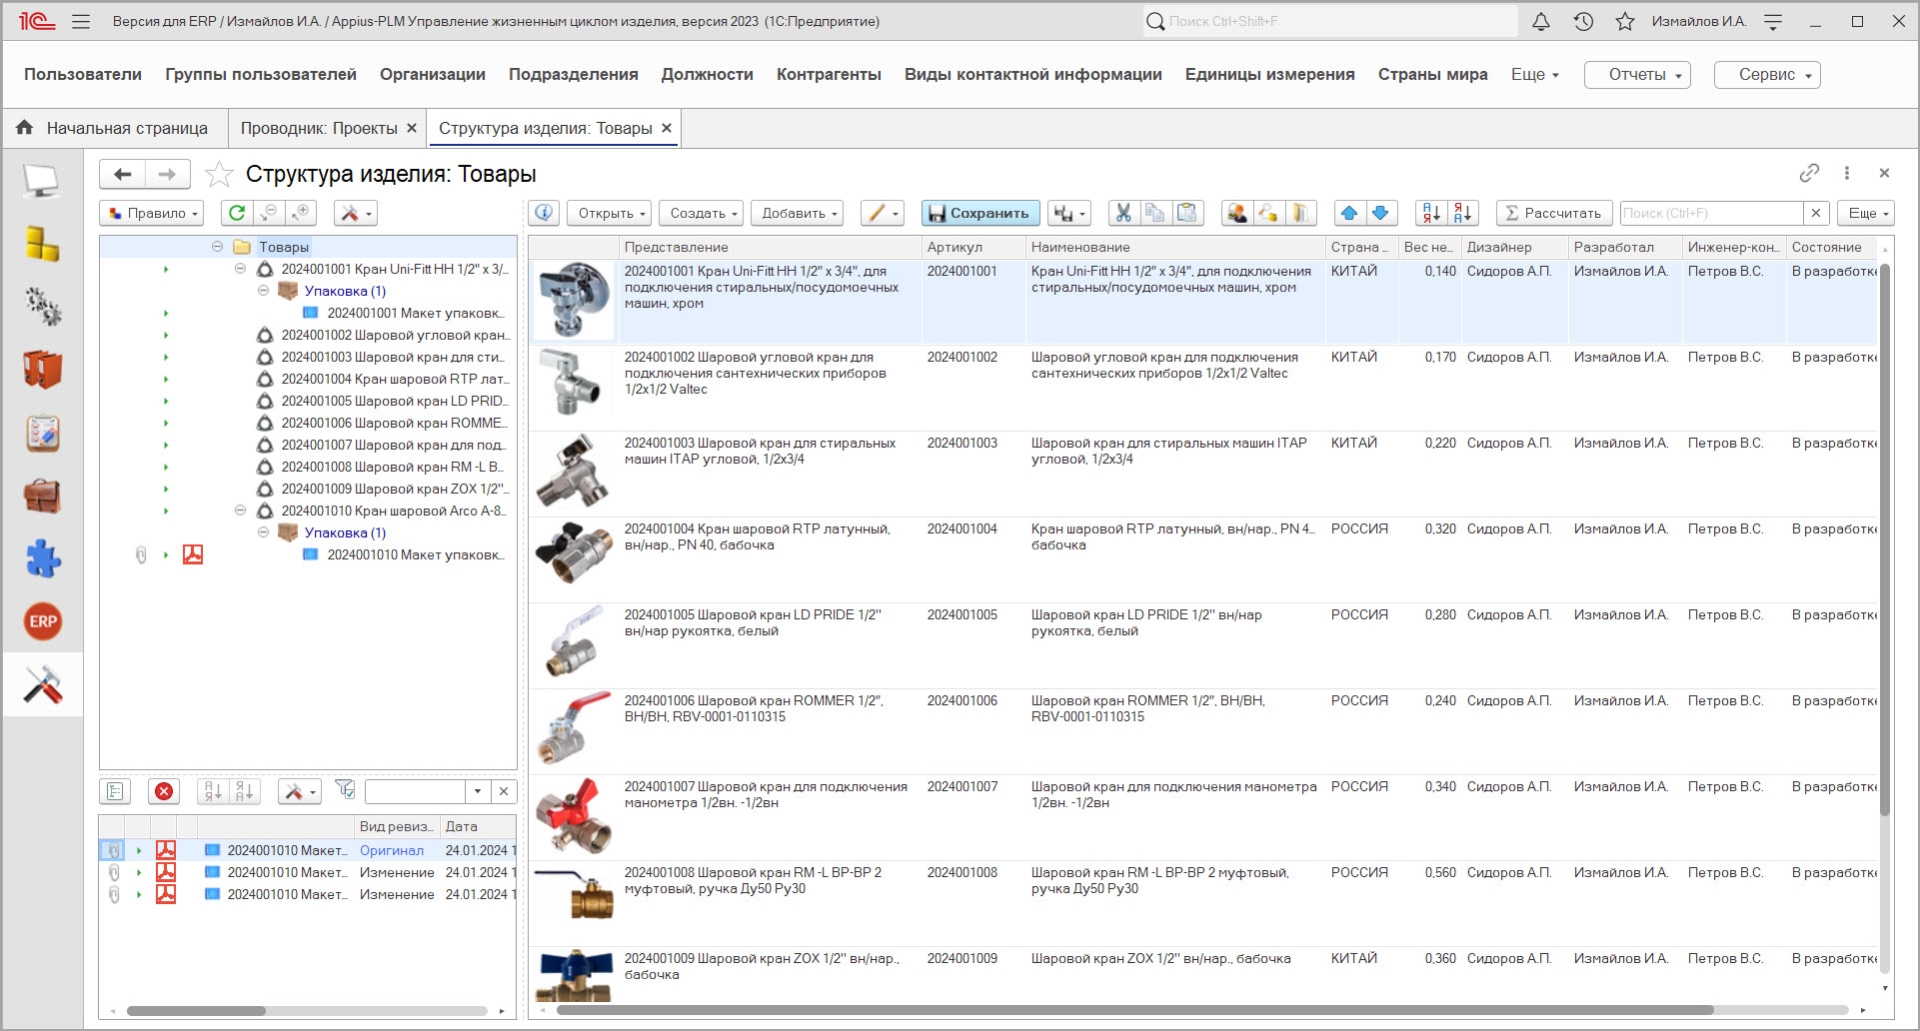
Task: Click Оригинал revision link
Action: pyautogui.click(x=391, y=851)
